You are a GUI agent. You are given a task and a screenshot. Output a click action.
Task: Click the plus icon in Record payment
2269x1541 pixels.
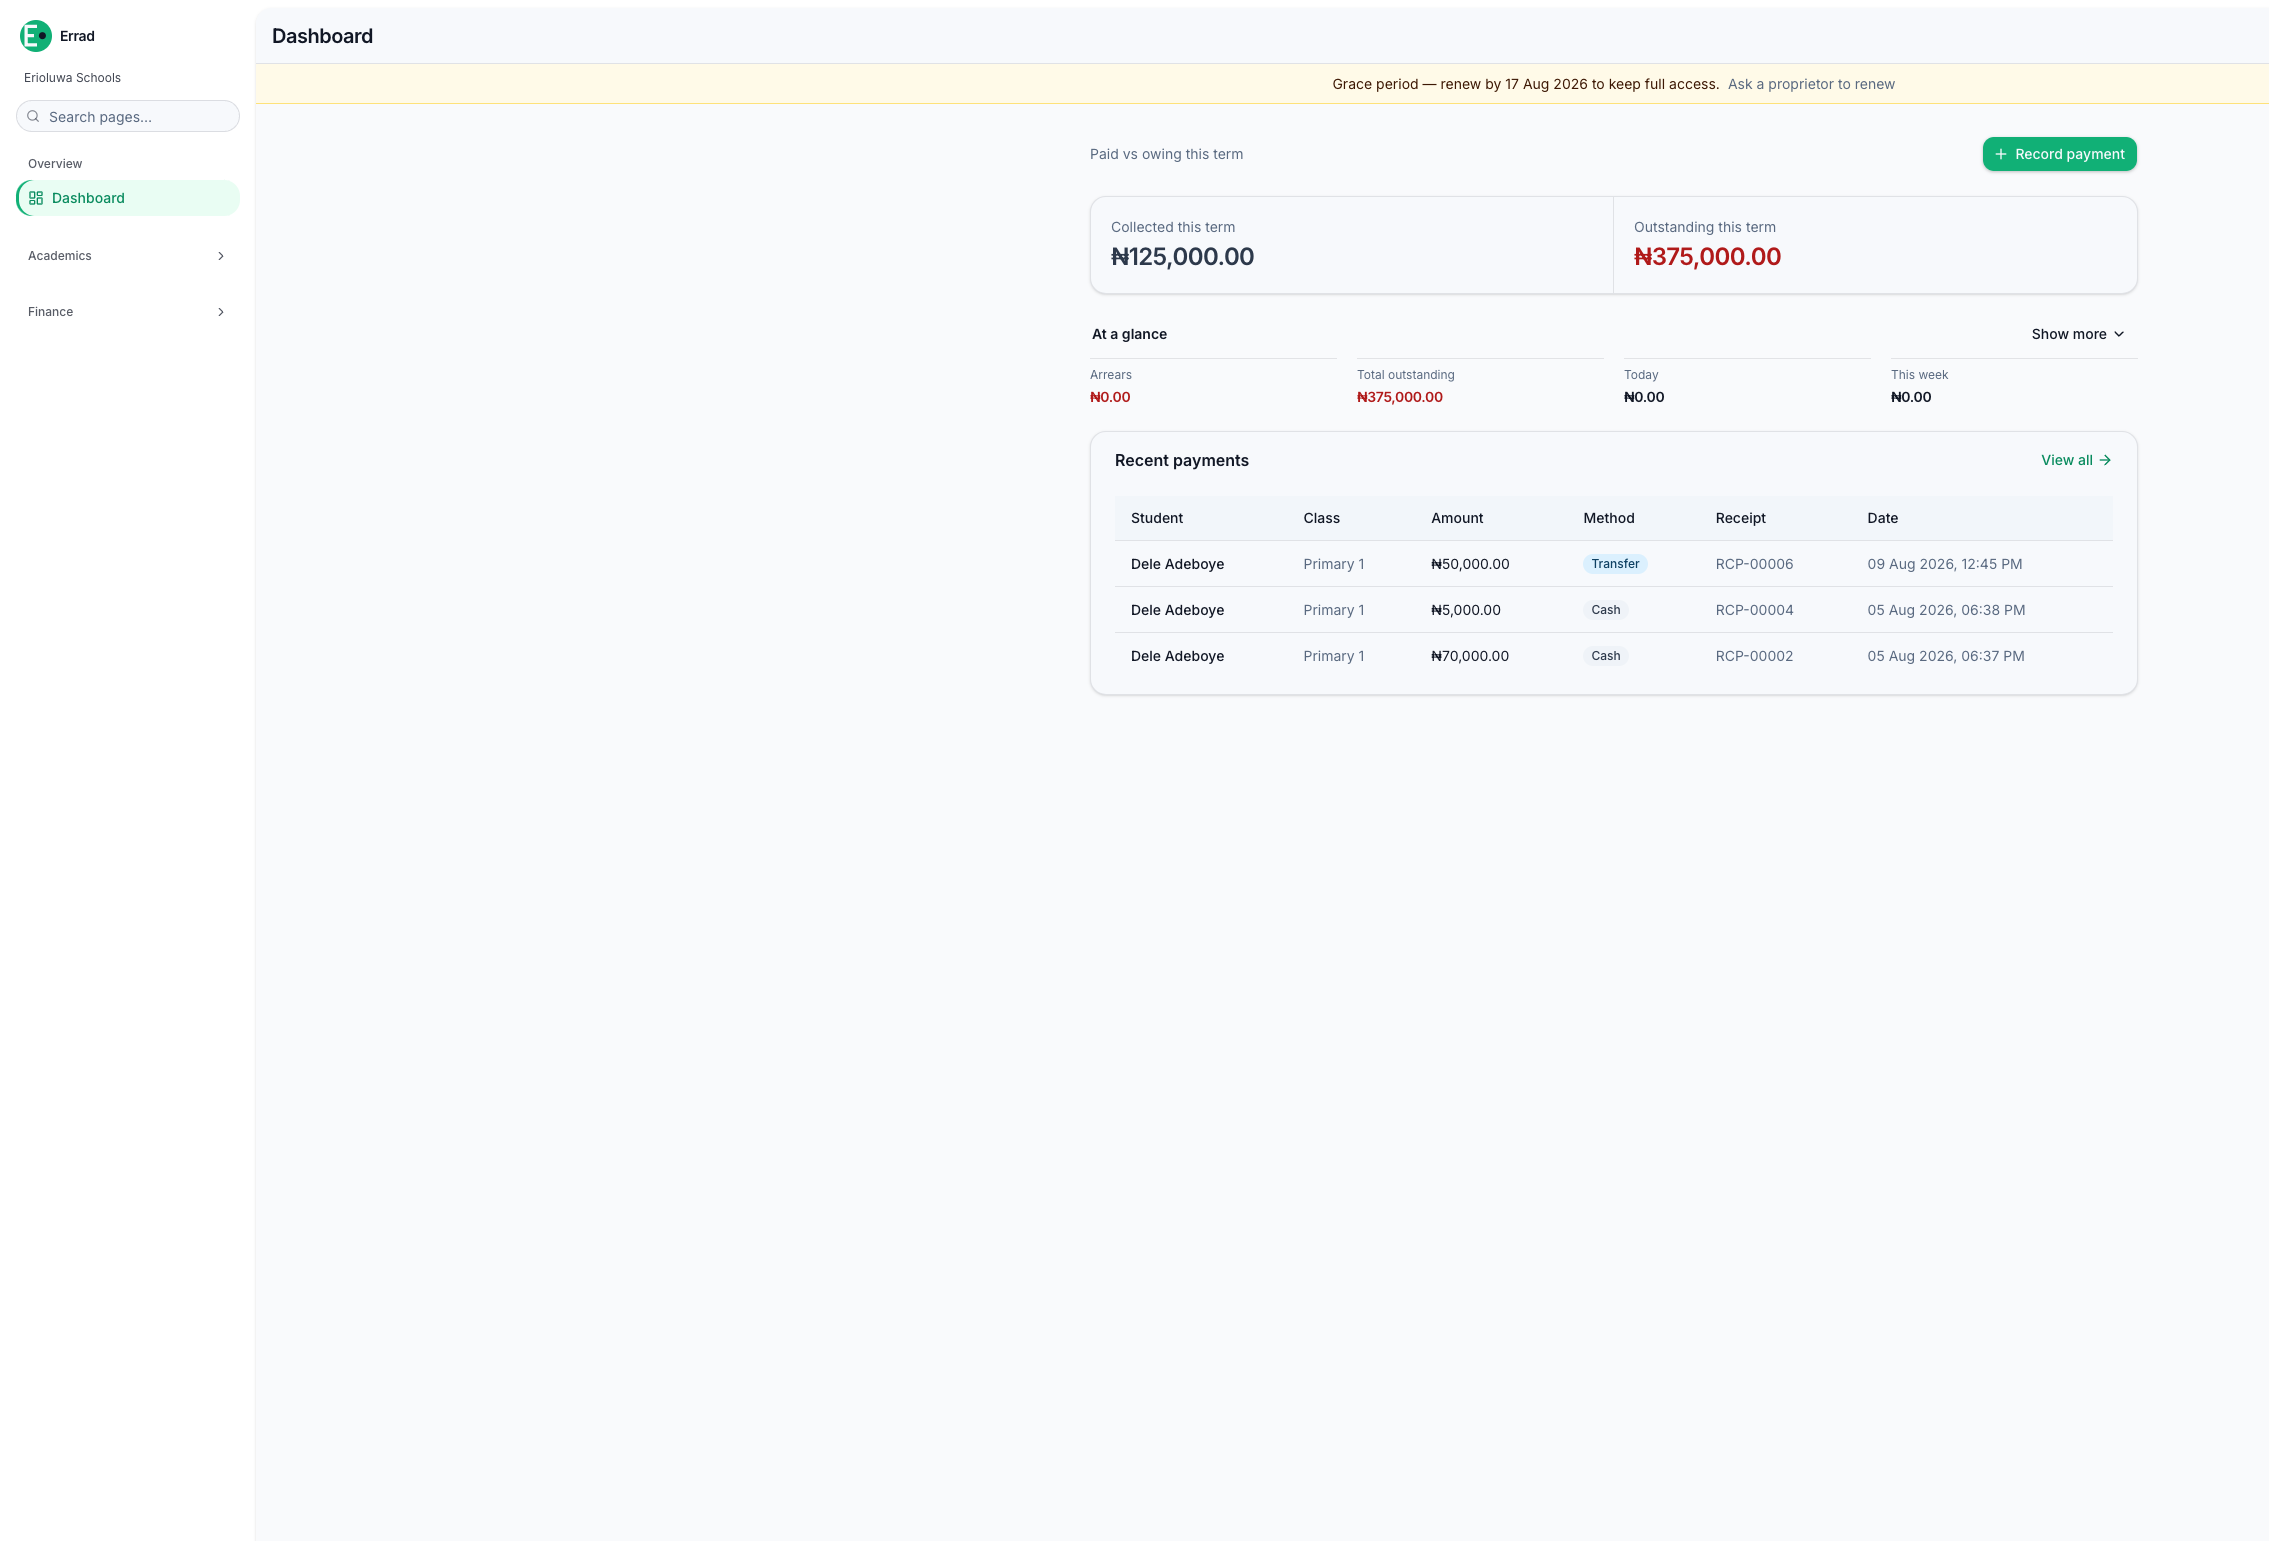coord(2001,154)
